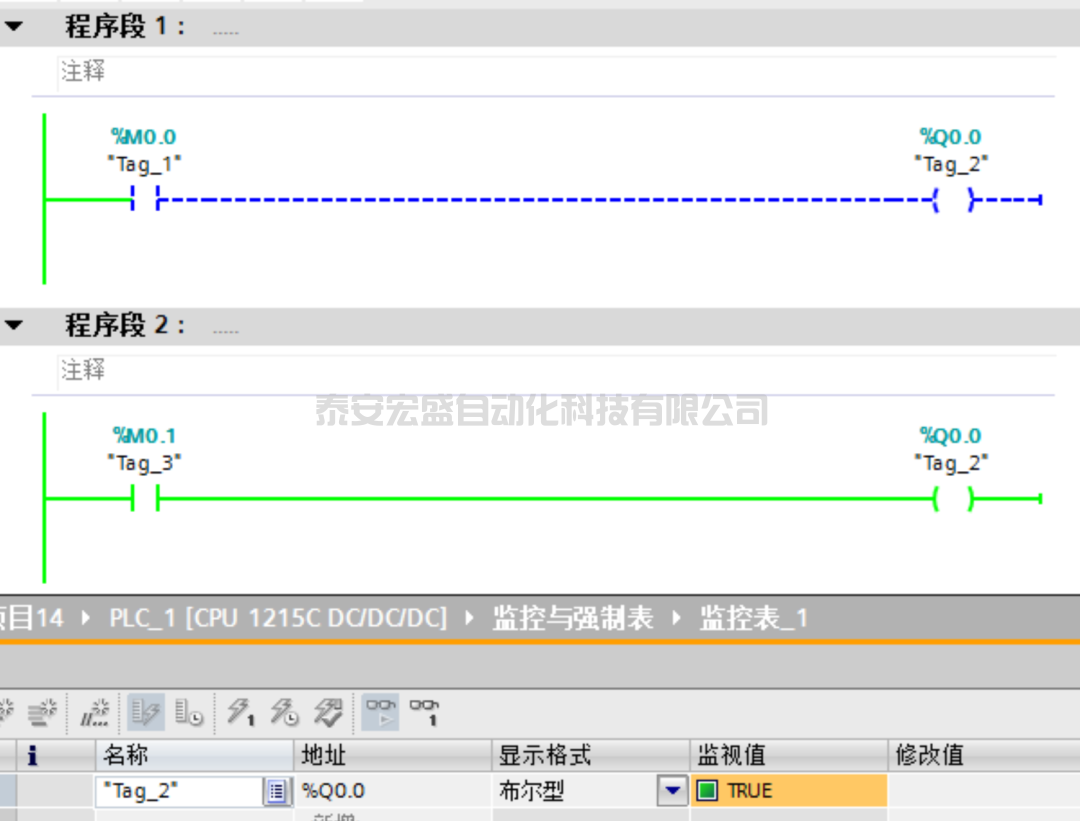Viewport: 1080px width, 821px height.
Task: Click the insert comment line icon
Action: coord(94,713)
